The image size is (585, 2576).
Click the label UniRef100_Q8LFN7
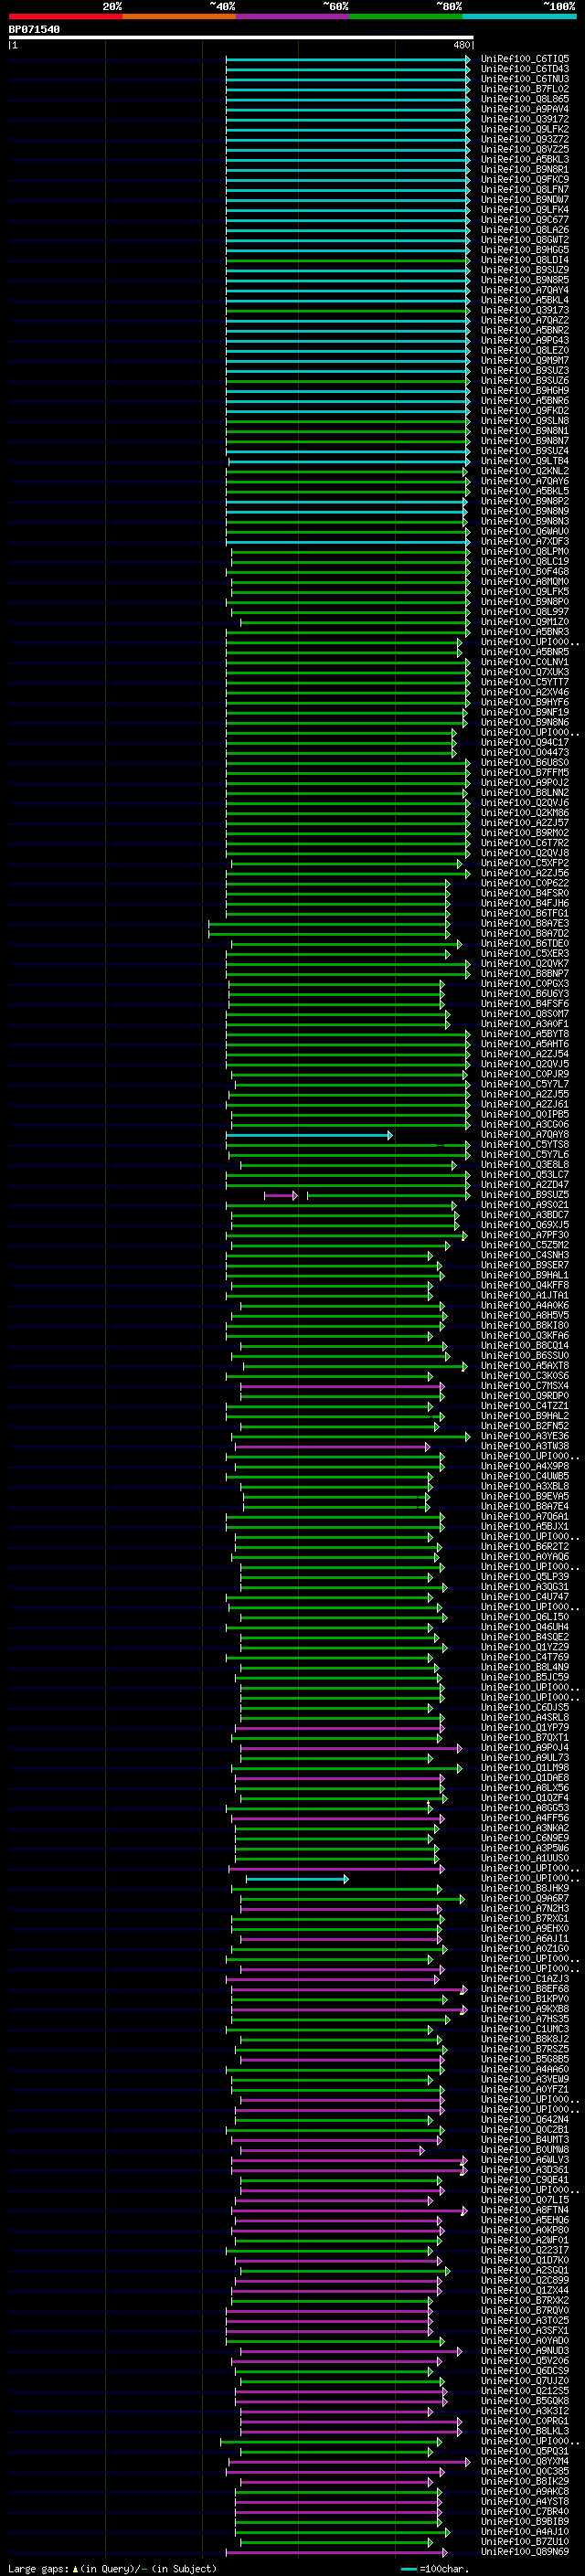point(525,189)
